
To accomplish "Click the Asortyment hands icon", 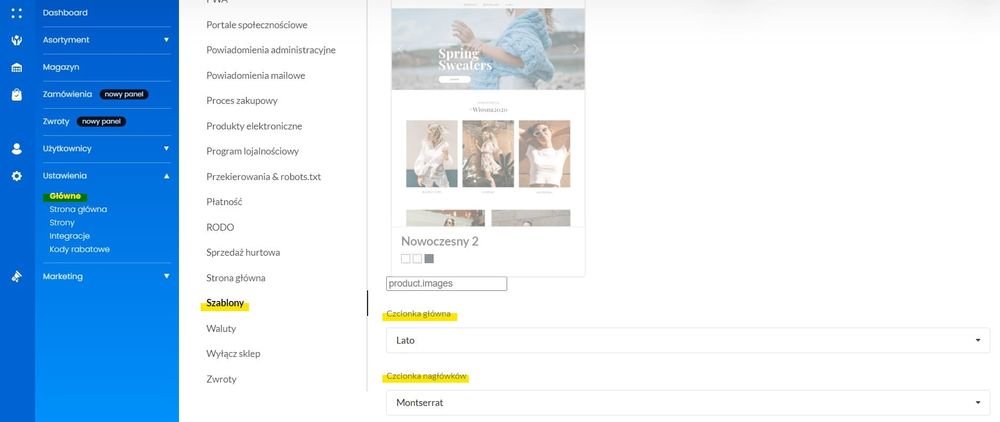I will 17,40.
